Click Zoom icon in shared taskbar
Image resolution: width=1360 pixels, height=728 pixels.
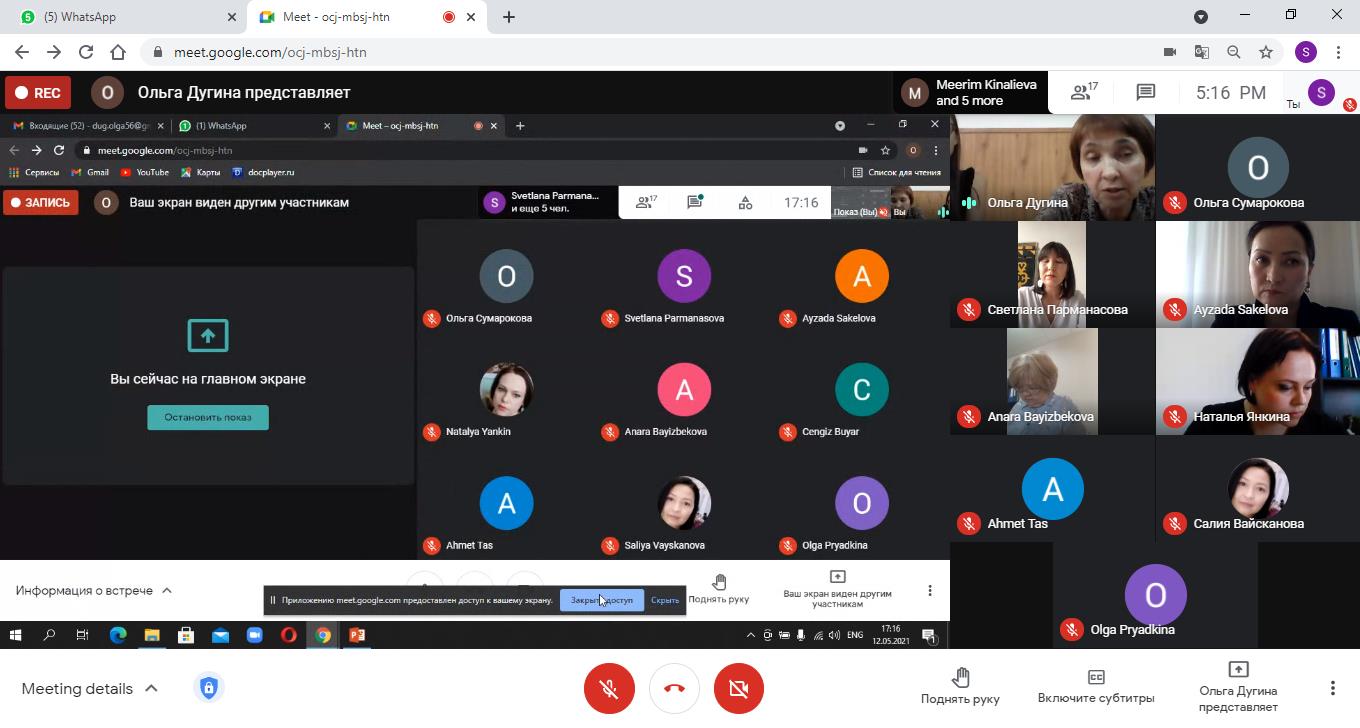click(x=254, y=635)
